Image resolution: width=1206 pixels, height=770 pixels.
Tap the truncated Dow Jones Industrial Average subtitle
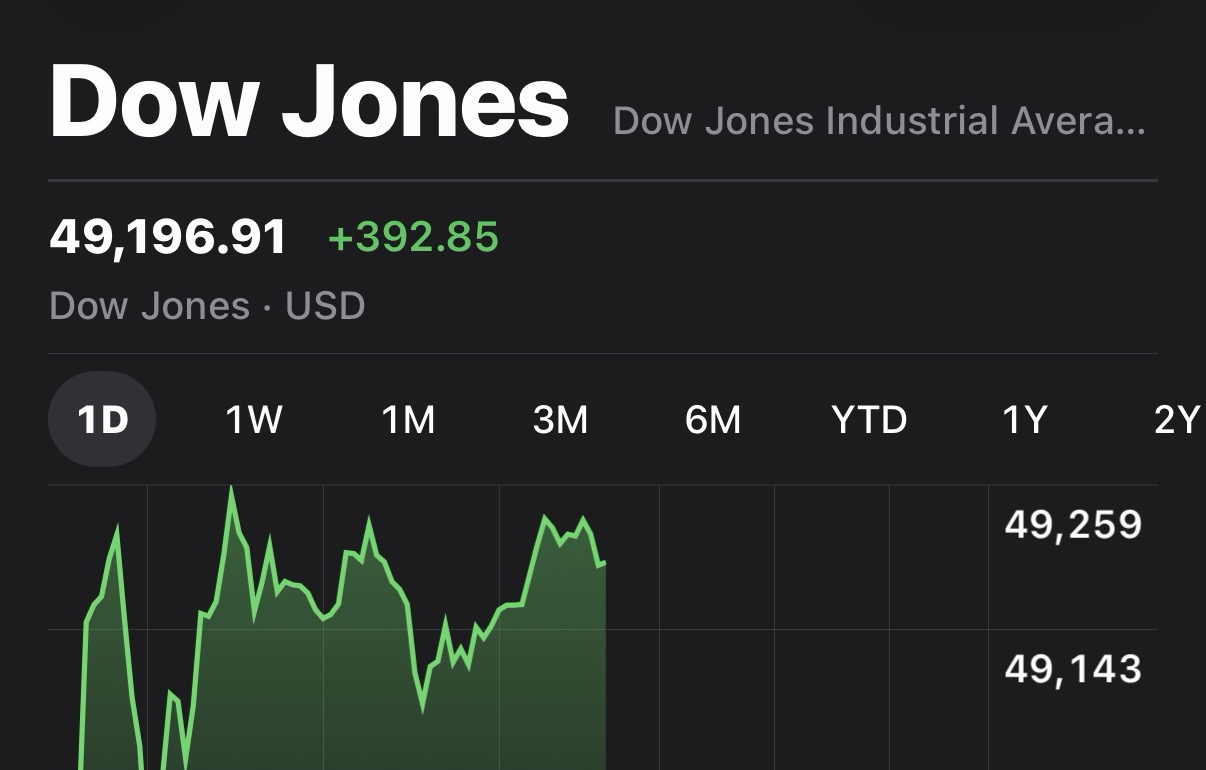879,122
